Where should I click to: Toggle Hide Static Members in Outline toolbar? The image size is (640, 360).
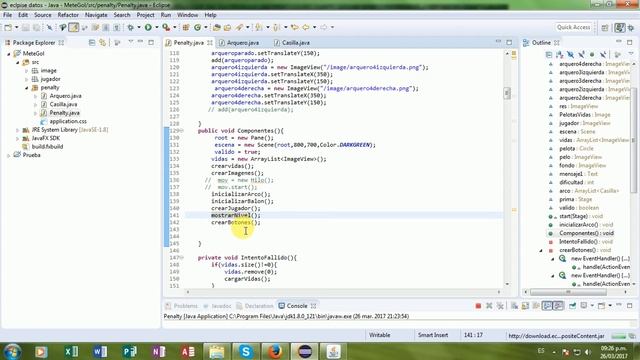[581, 54]
